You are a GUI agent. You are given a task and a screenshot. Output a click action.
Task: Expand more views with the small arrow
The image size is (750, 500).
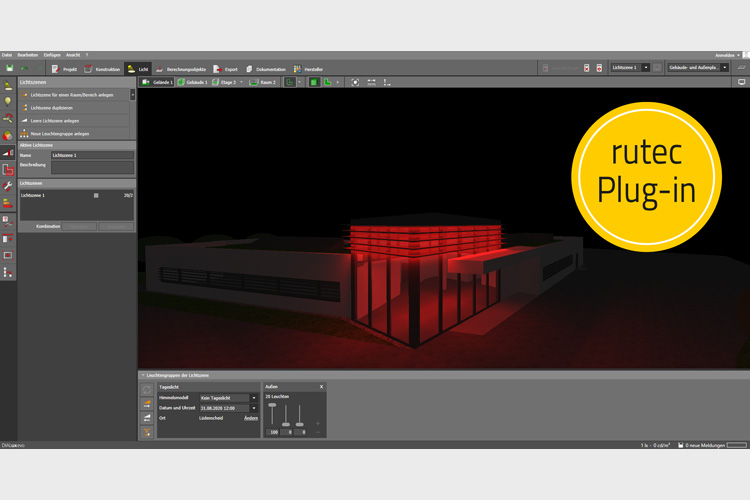[338, 82]
